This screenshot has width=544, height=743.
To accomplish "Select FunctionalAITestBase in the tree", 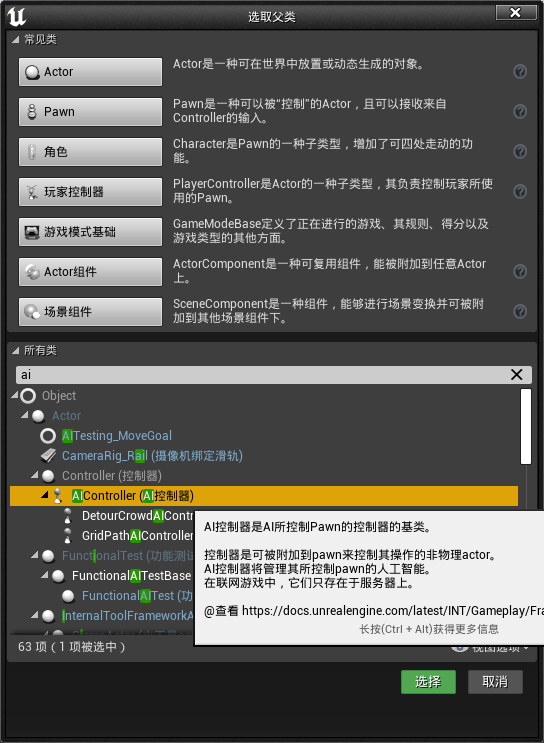I will coord(131,576).
